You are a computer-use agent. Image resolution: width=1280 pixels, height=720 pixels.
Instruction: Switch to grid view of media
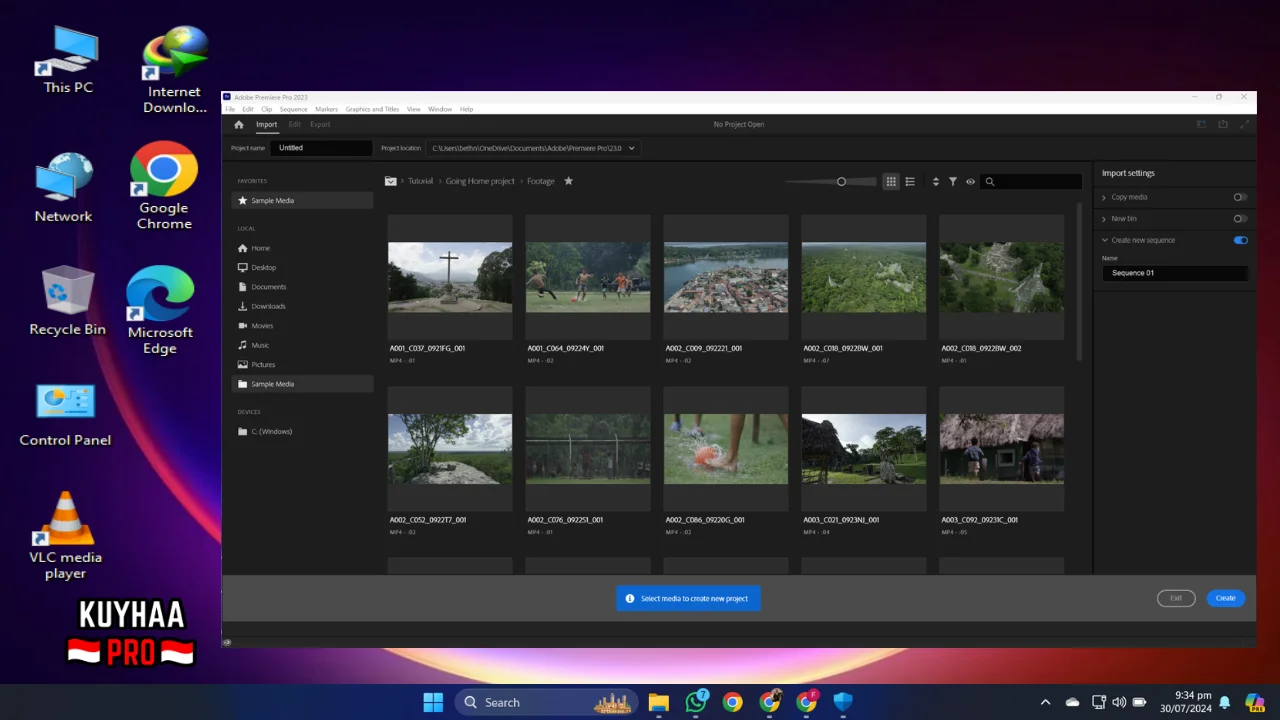891,182
